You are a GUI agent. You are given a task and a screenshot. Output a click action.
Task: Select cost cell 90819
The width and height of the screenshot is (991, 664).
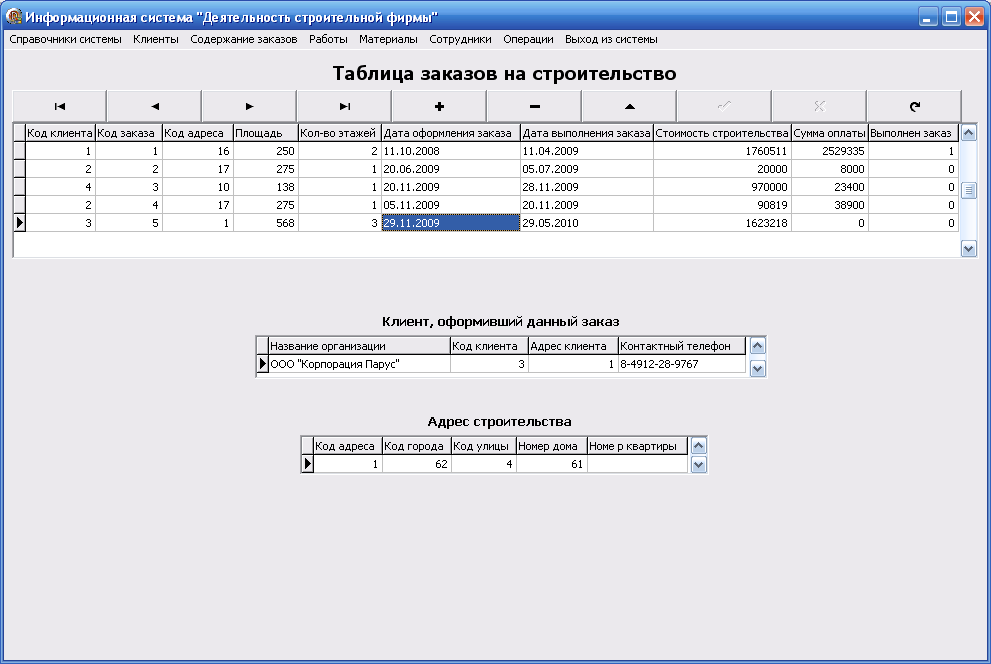pyautogui.click(x=722, y=205)
